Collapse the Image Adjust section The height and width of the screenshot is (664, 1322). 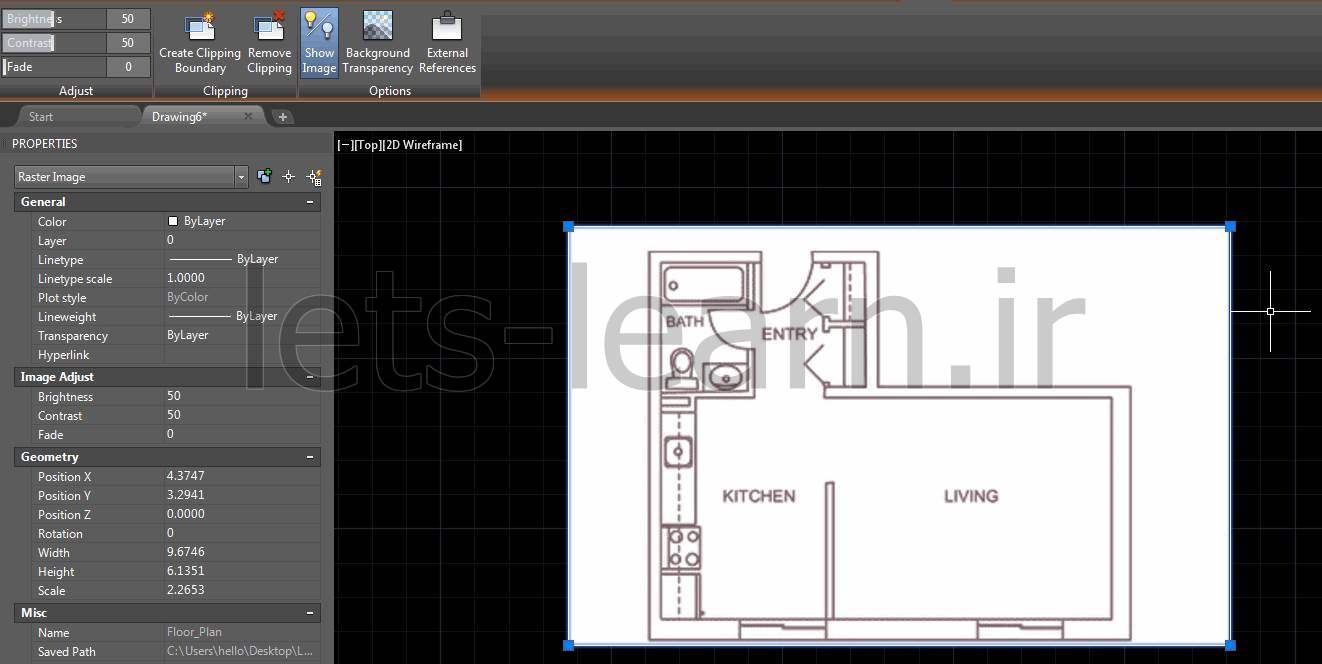point(310,377)
